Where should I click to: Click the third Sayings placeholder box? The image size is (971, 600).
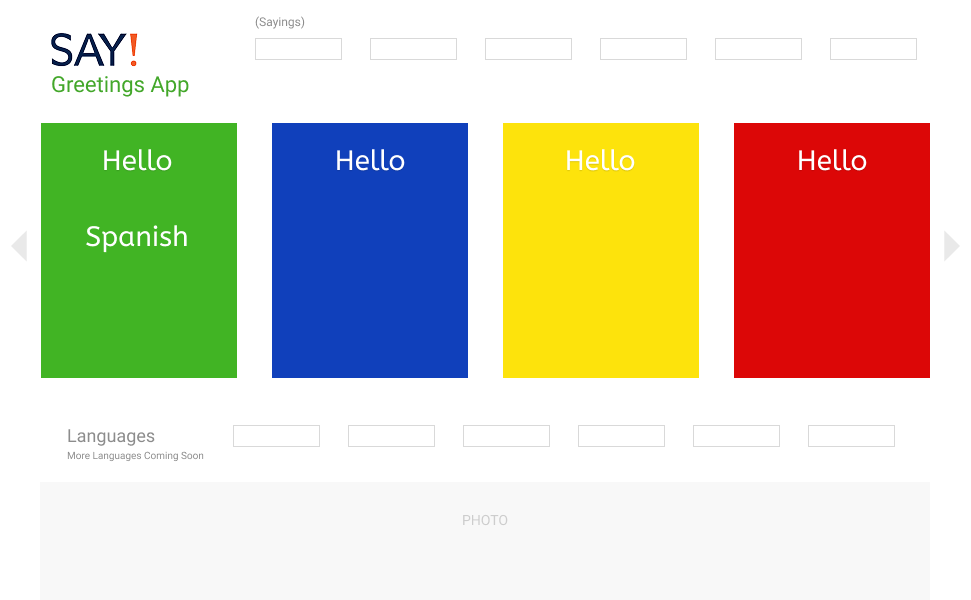[x=528, y=49]
